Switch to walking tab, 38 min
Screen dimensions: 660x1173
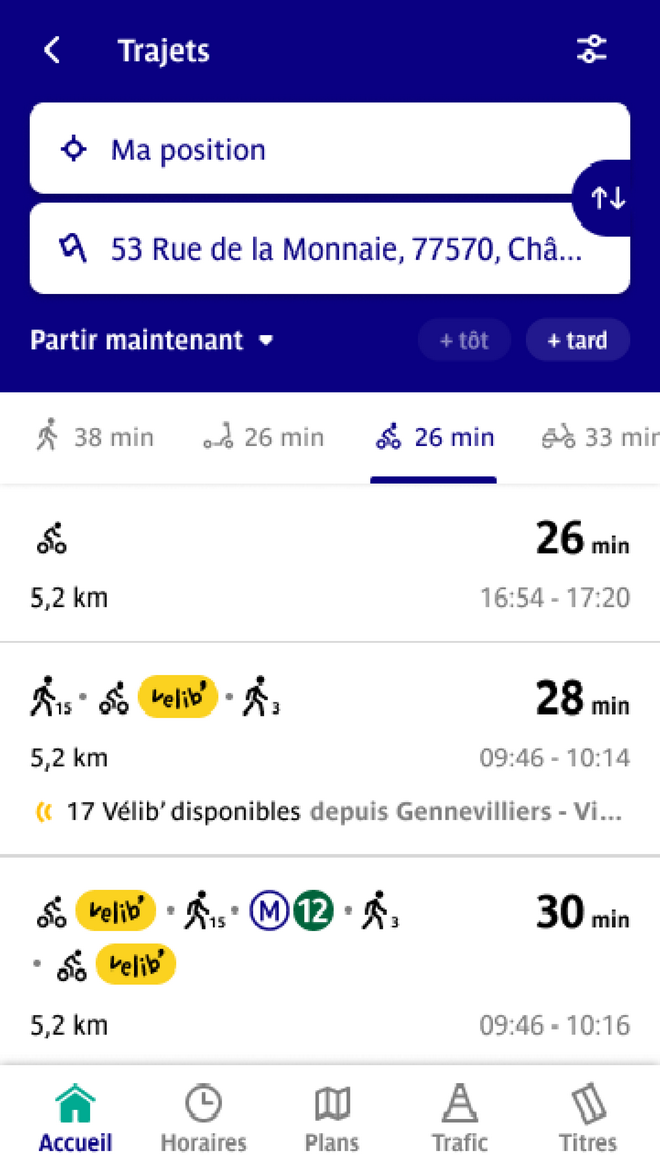click(94, 437)
